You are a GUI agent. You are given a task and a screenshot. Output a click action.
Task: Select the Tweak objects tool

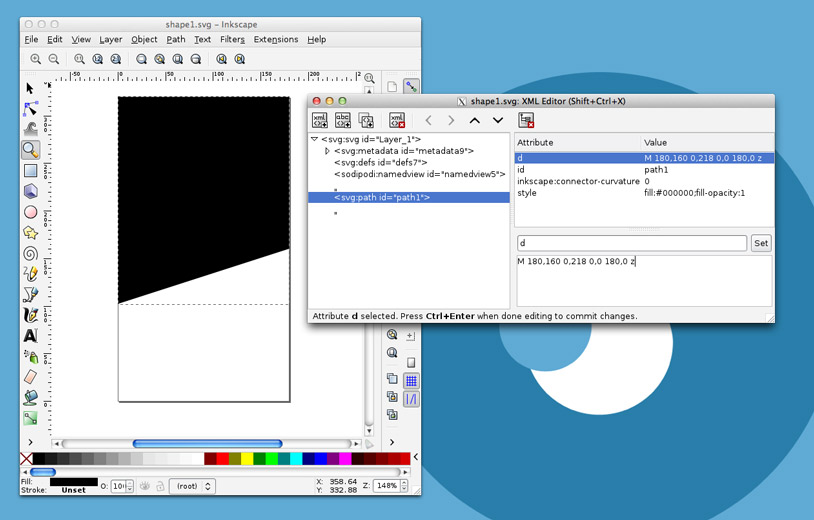pos(30,129)
